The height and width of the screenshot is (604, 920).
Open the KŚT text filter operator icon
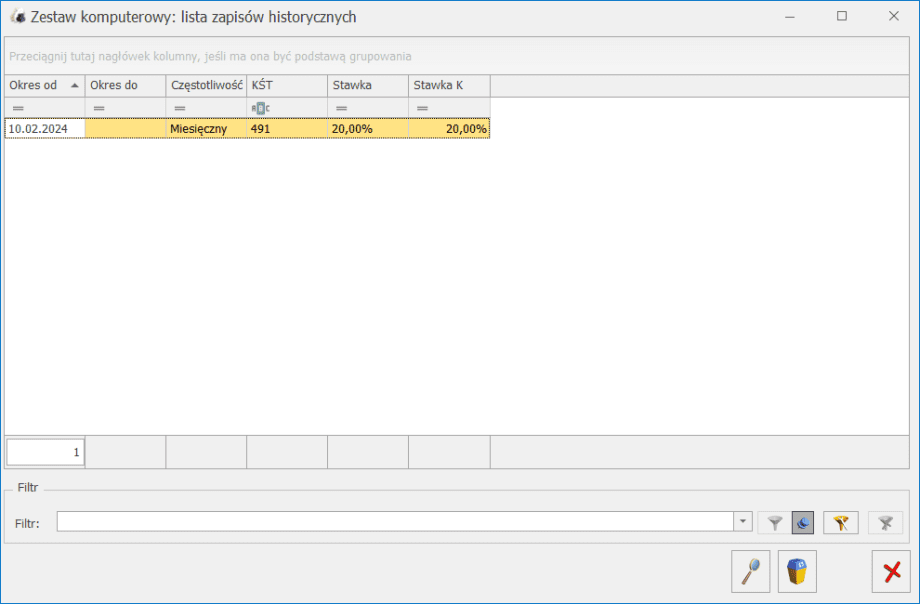(x=261, y=109)
